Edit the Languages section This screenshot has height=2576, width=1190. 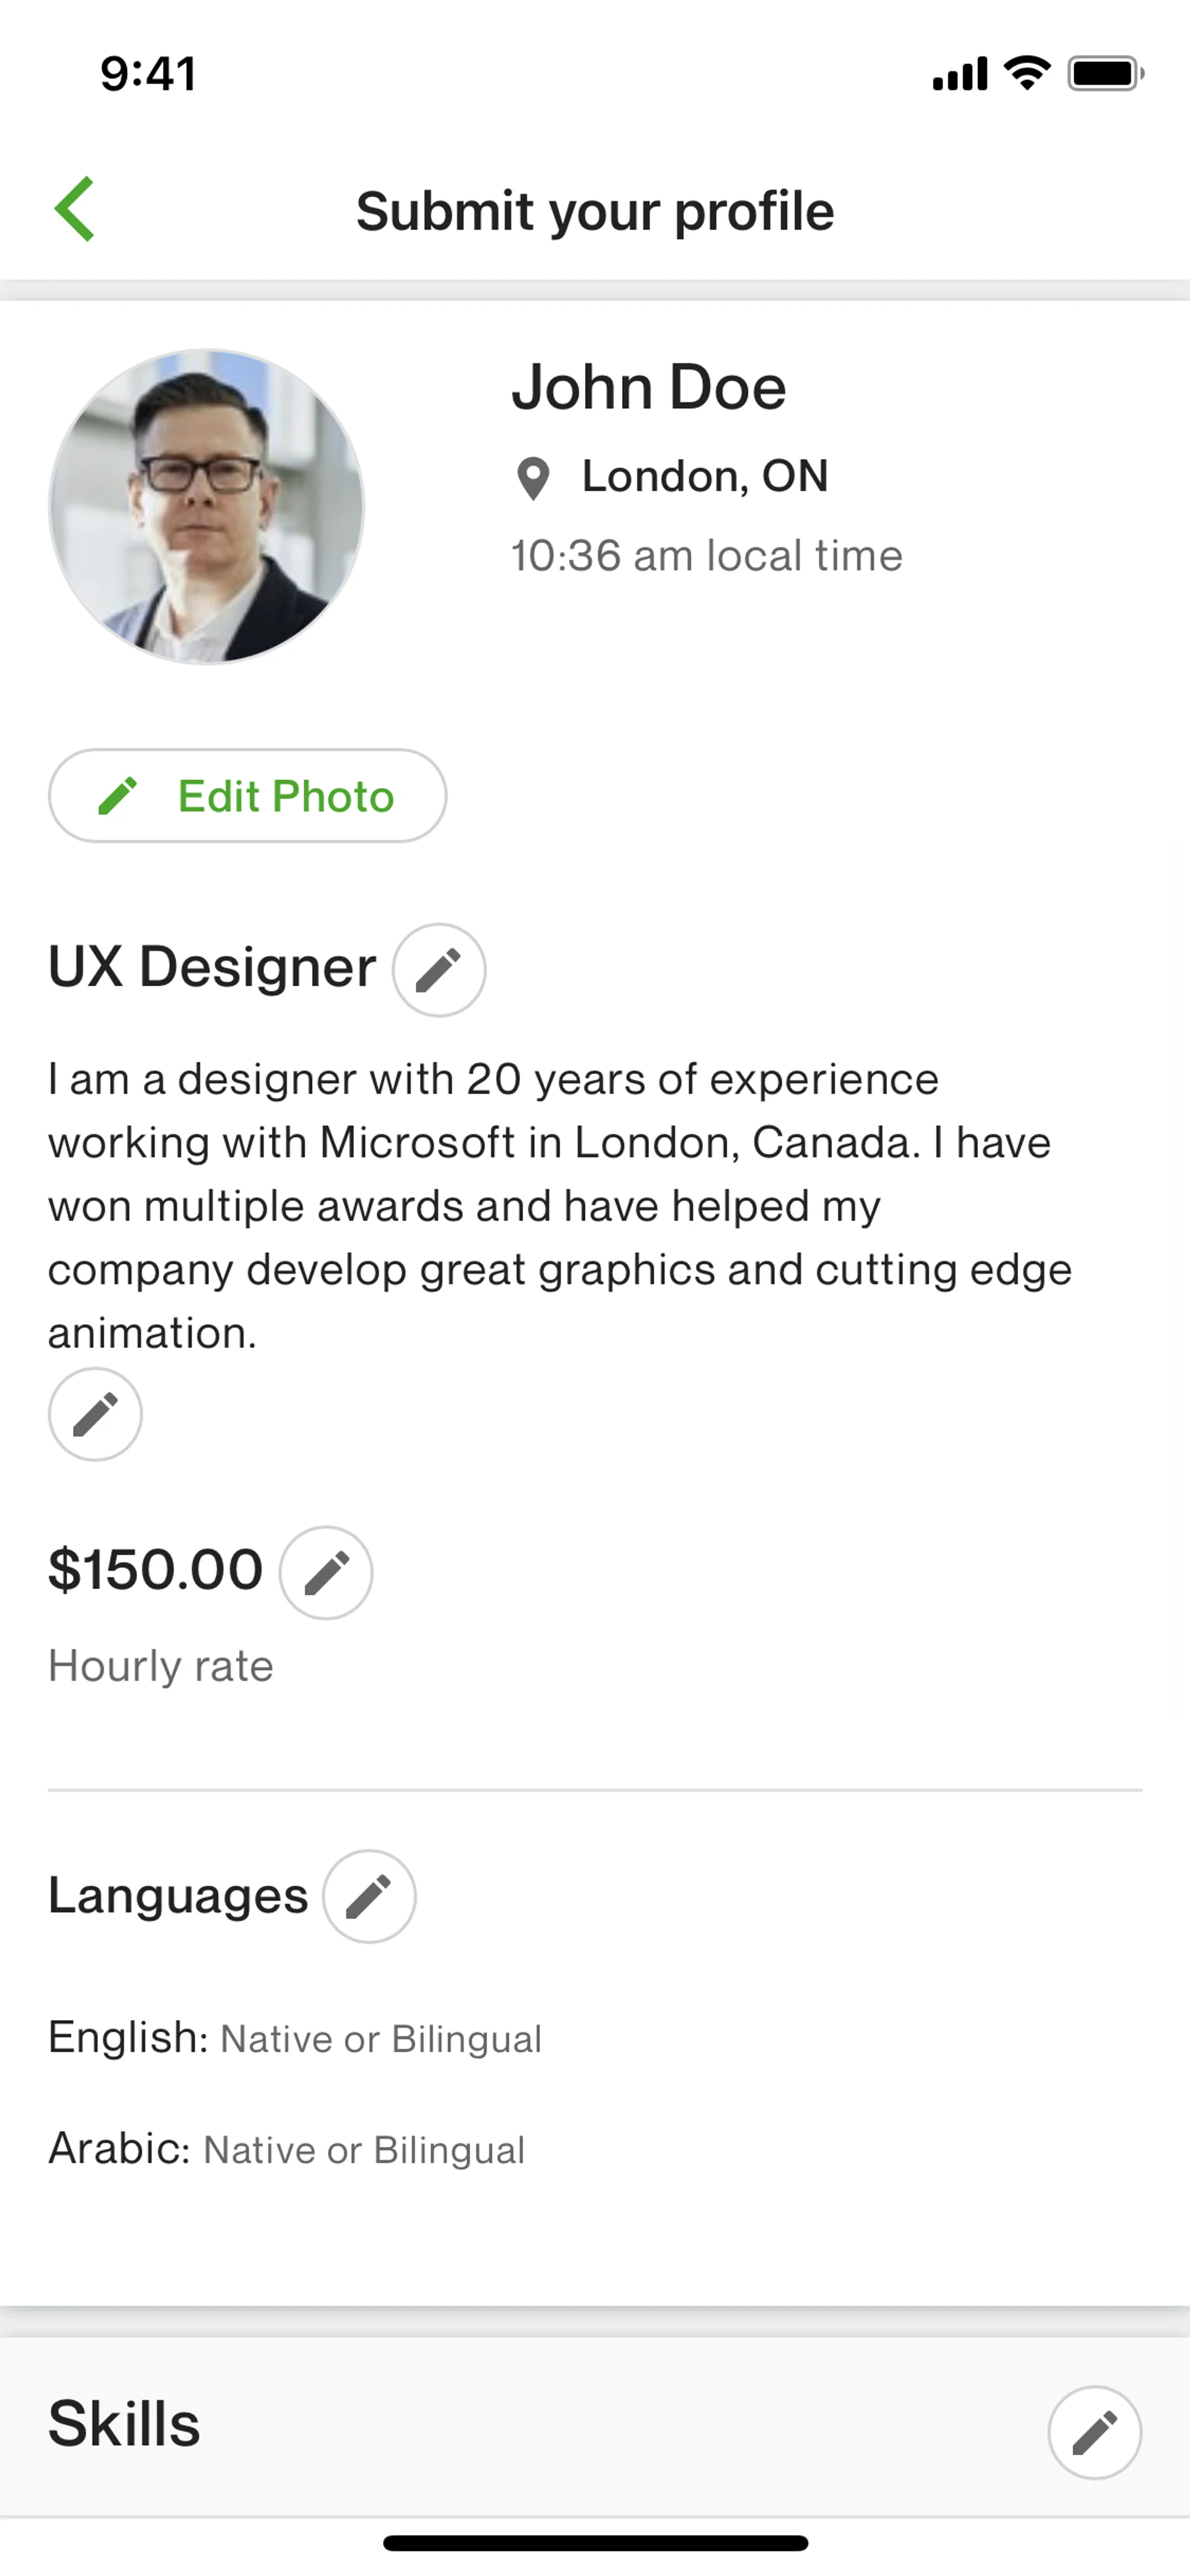[x=369, y=1896]
